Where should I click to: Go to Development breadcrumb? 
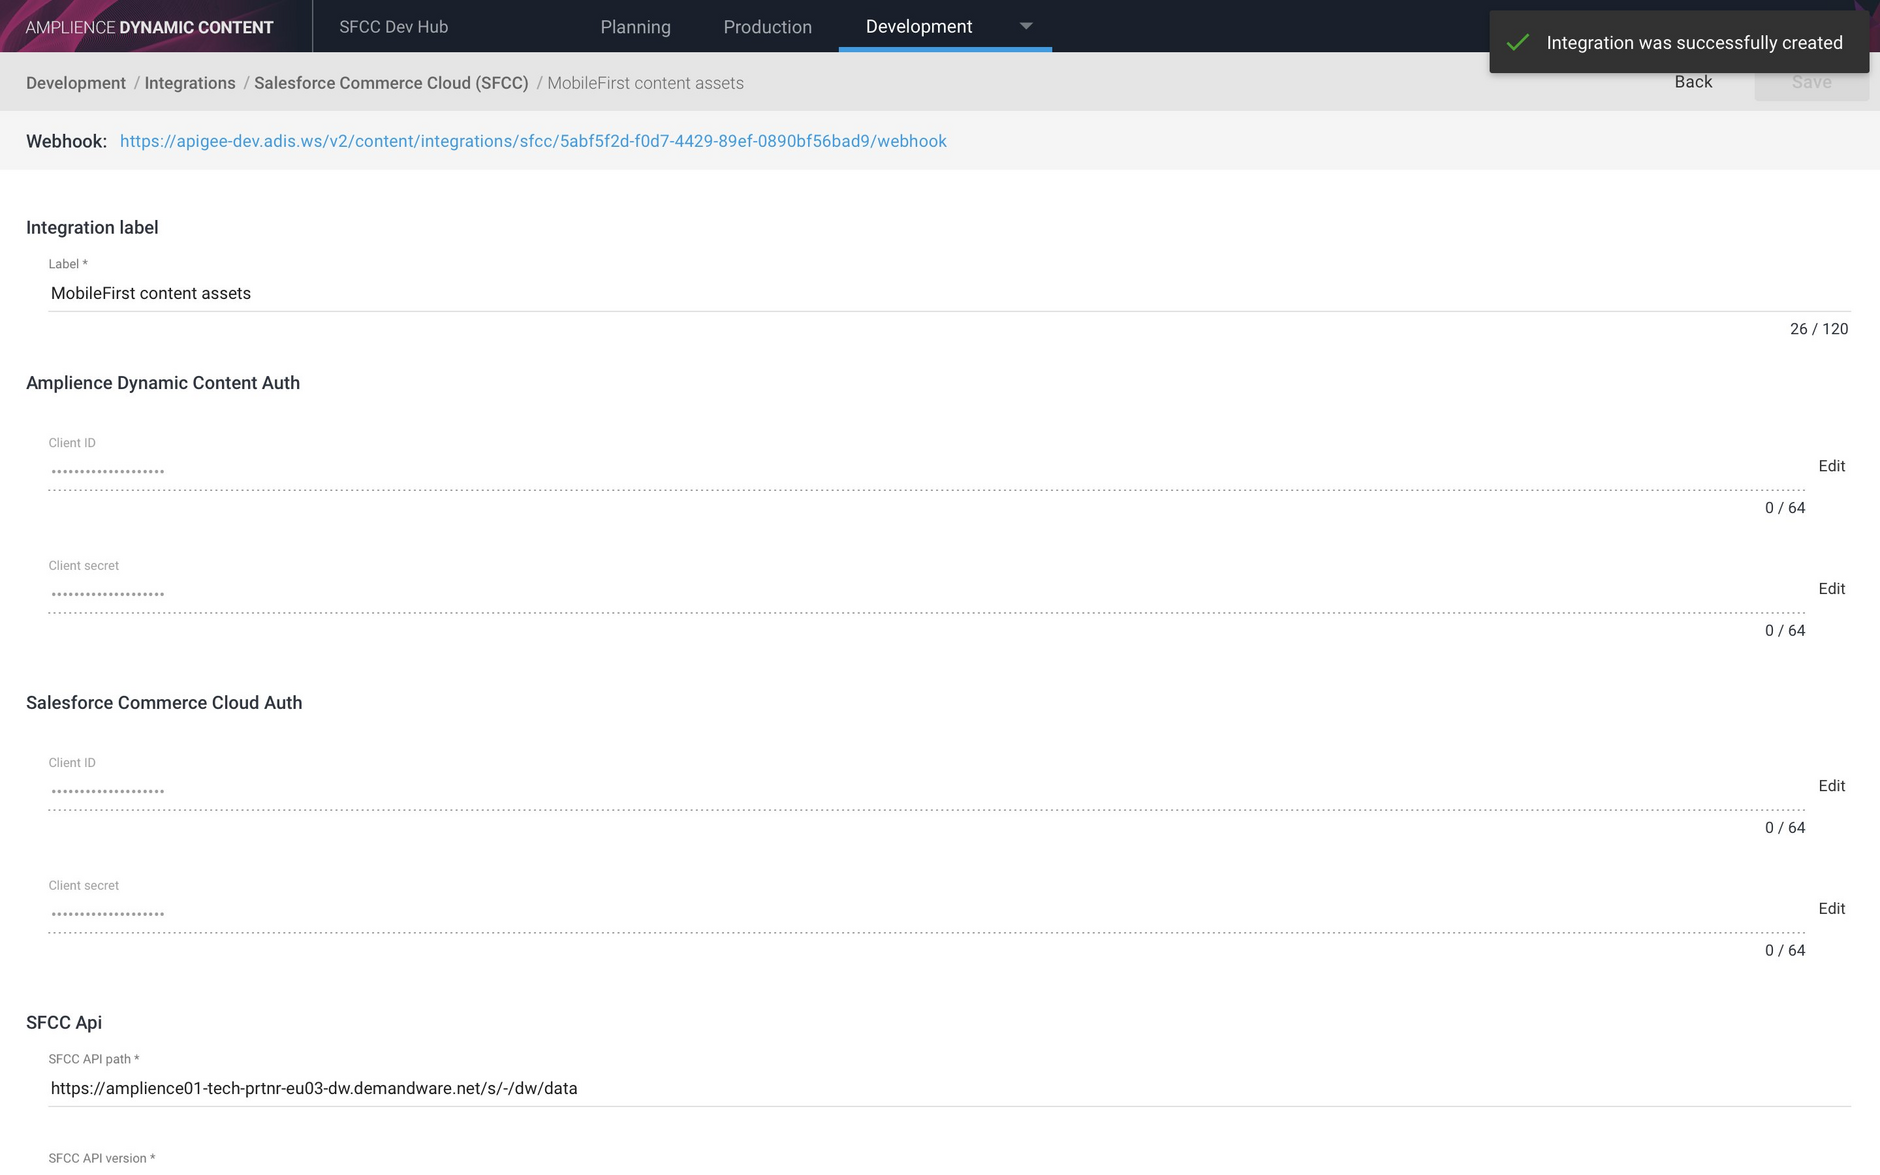coord(76,83)
